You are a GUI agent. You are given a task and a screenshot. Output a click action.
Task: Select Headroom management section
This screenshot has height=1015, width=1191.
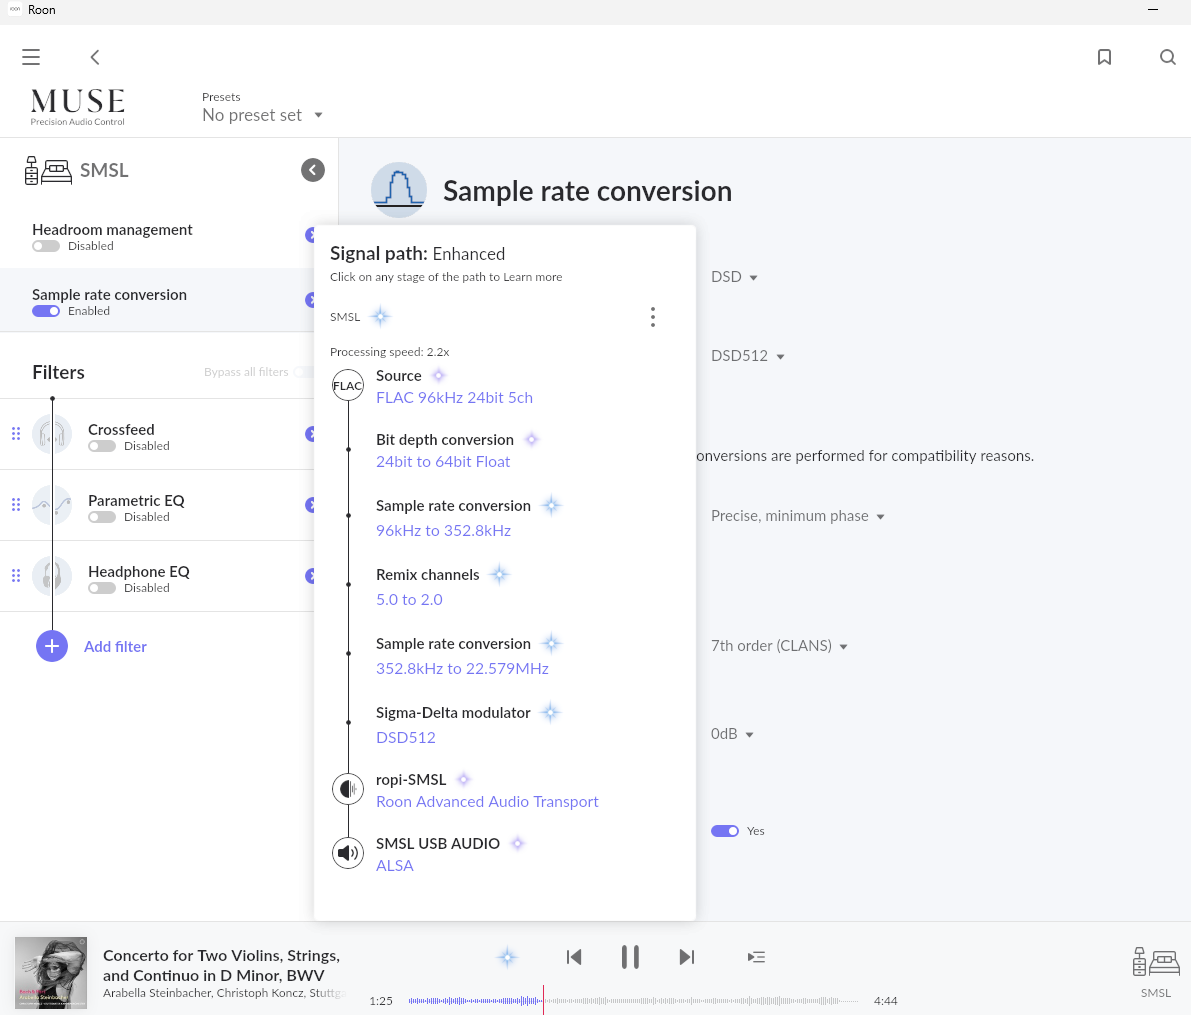pos(157,236)
